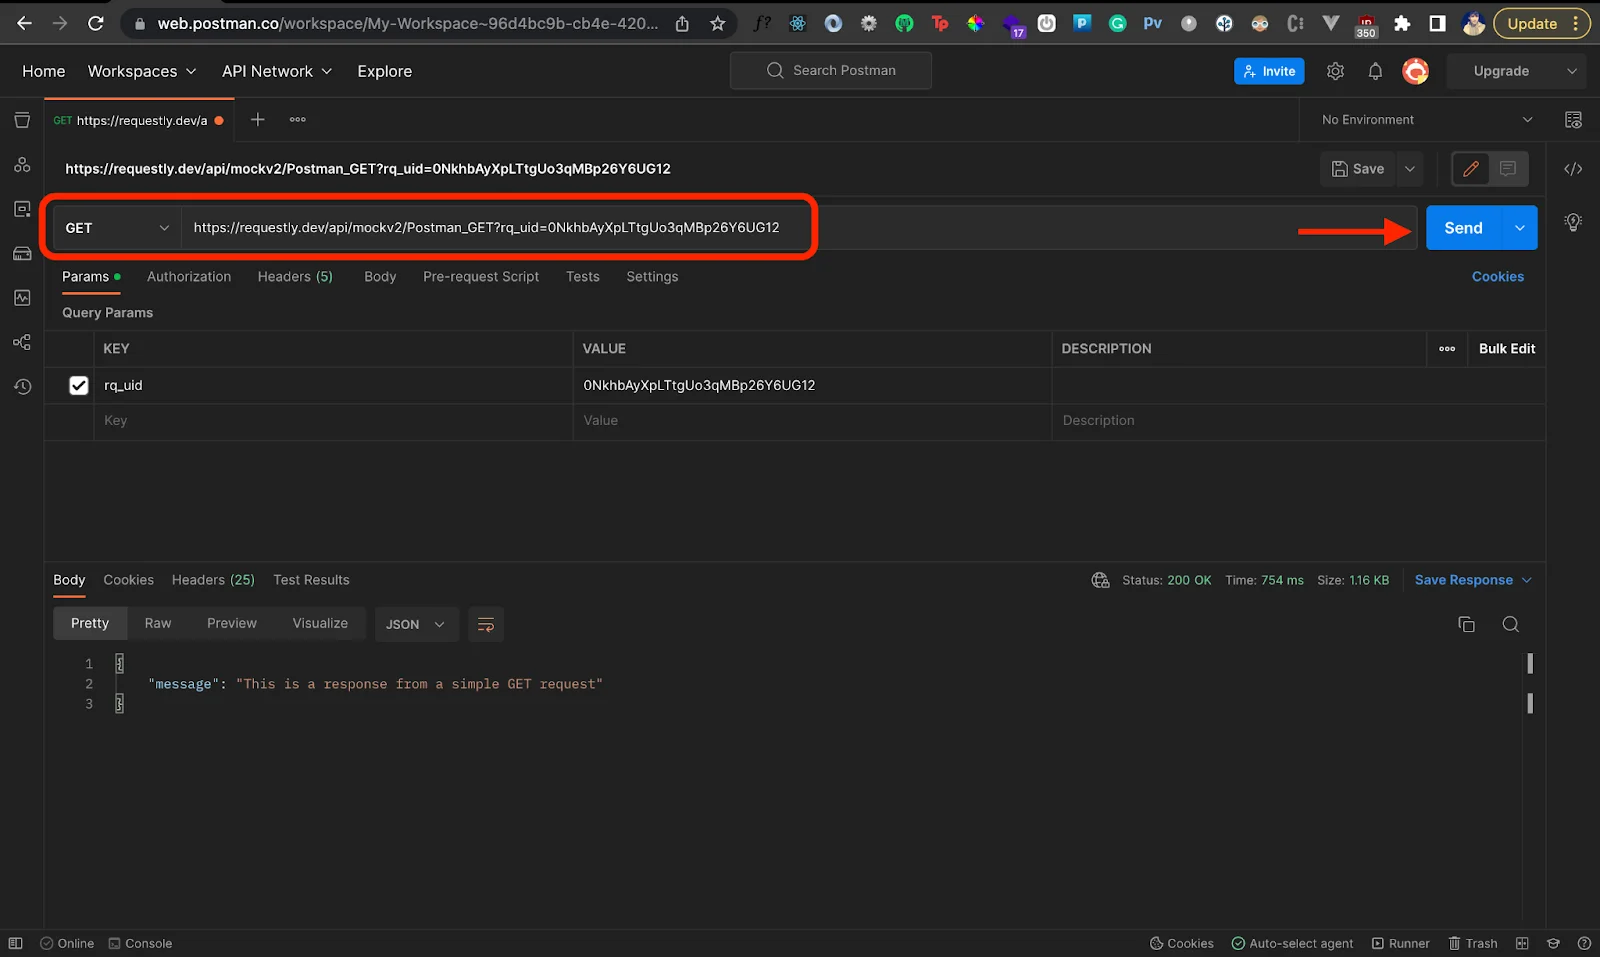Open the GET method dropdown

coord(116,228)
